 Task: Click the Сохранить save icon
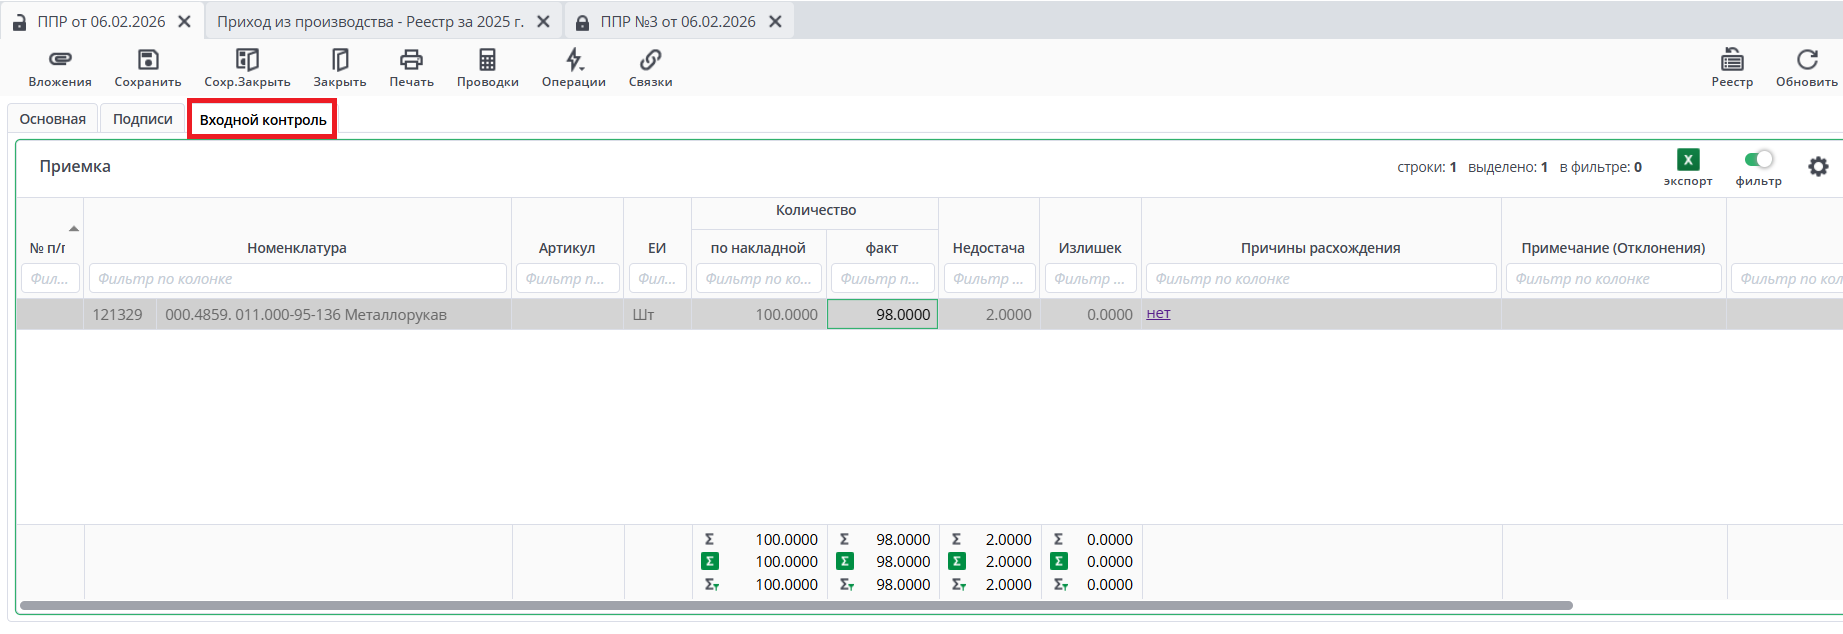coord(148,61)
